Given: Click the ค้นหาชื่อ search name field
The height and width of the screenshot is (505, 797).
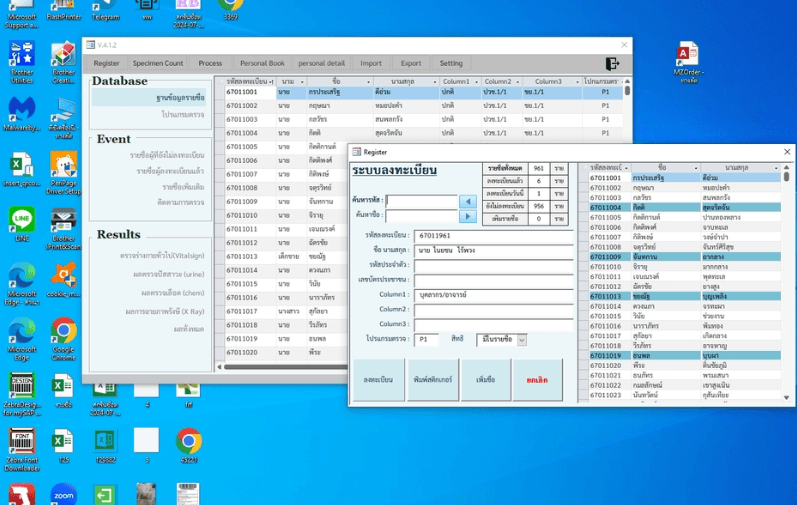Looking at the screenshot, I should click(421, 216).
